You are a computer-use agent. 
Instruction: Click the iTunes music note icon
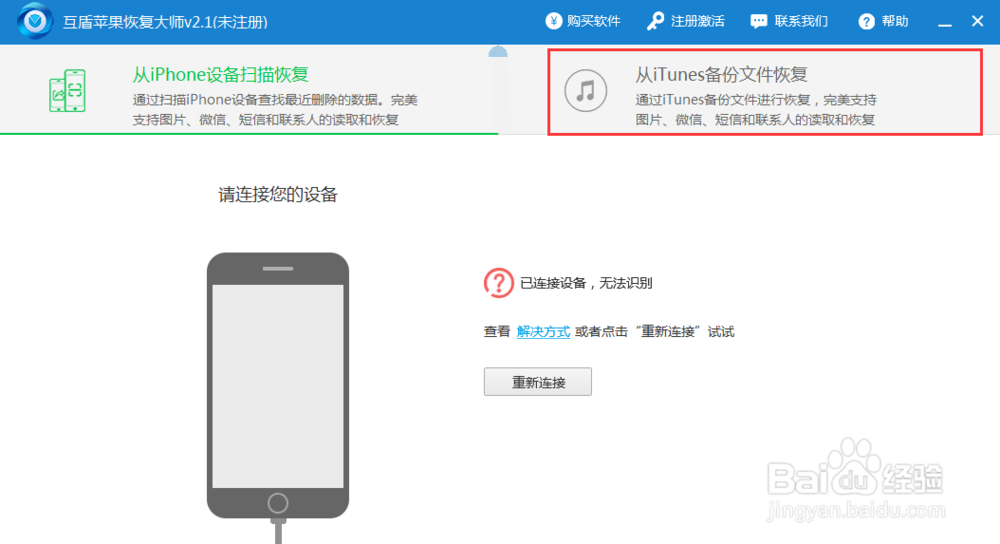[585, 91]
